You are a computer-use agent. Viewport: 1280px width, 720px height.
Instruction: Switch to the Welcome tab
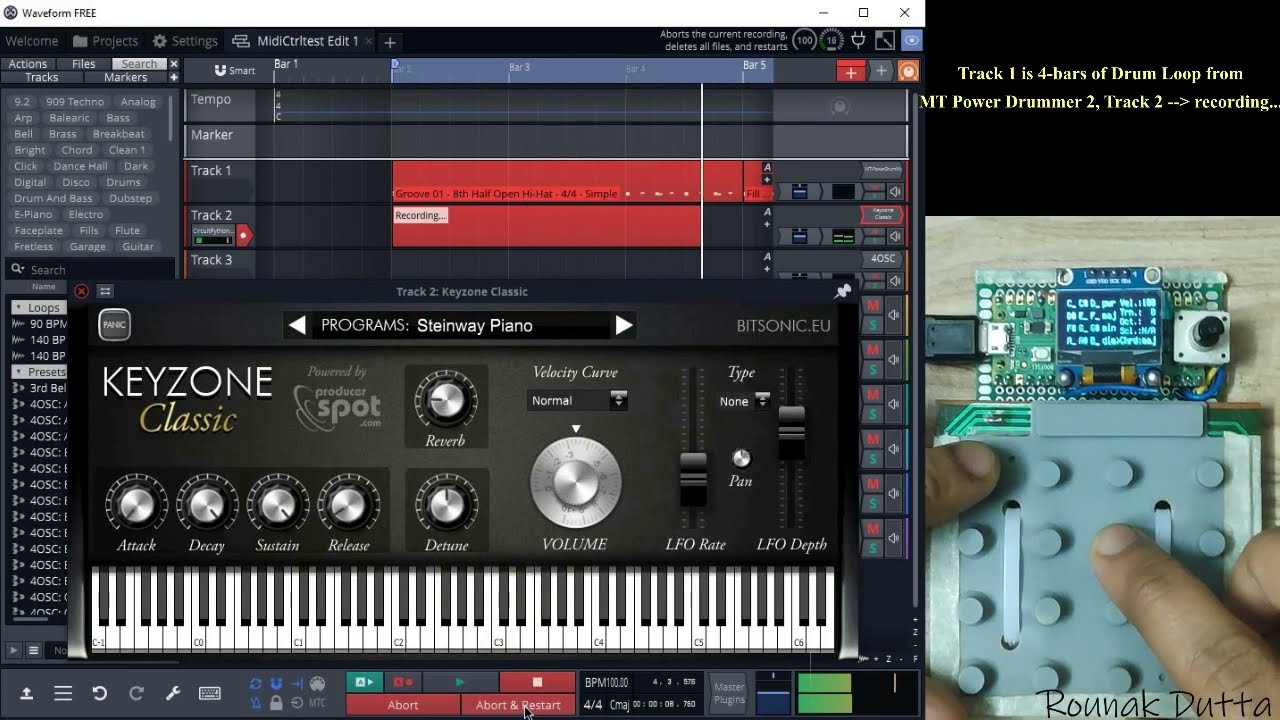coord(31,41)
